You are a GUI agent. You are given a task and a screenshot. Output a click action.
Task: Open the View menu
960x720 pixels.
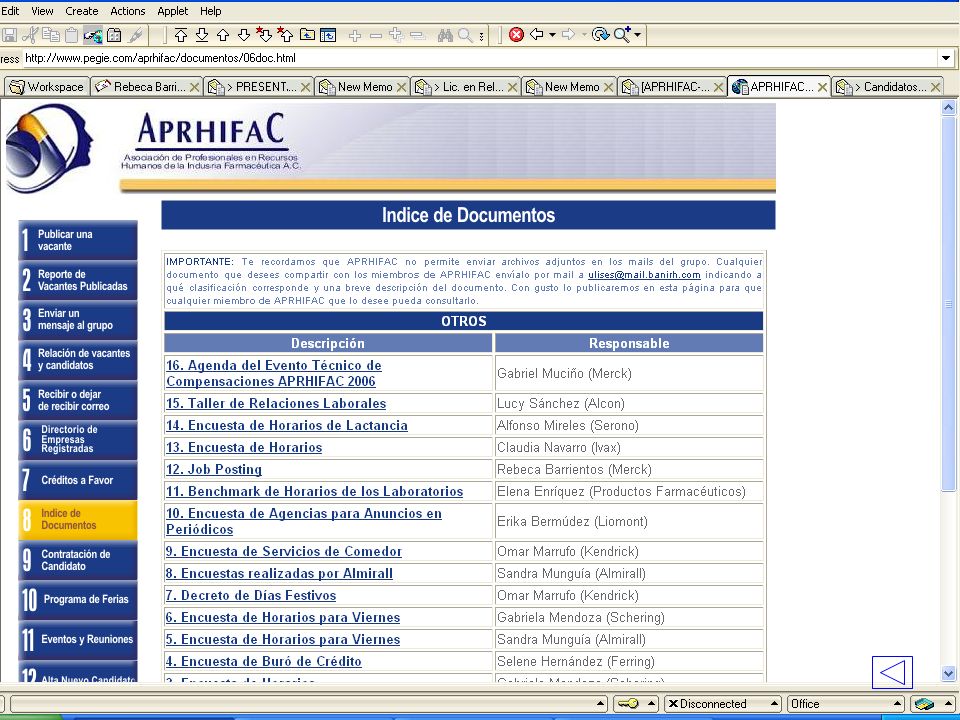click(x=42, y=11)
